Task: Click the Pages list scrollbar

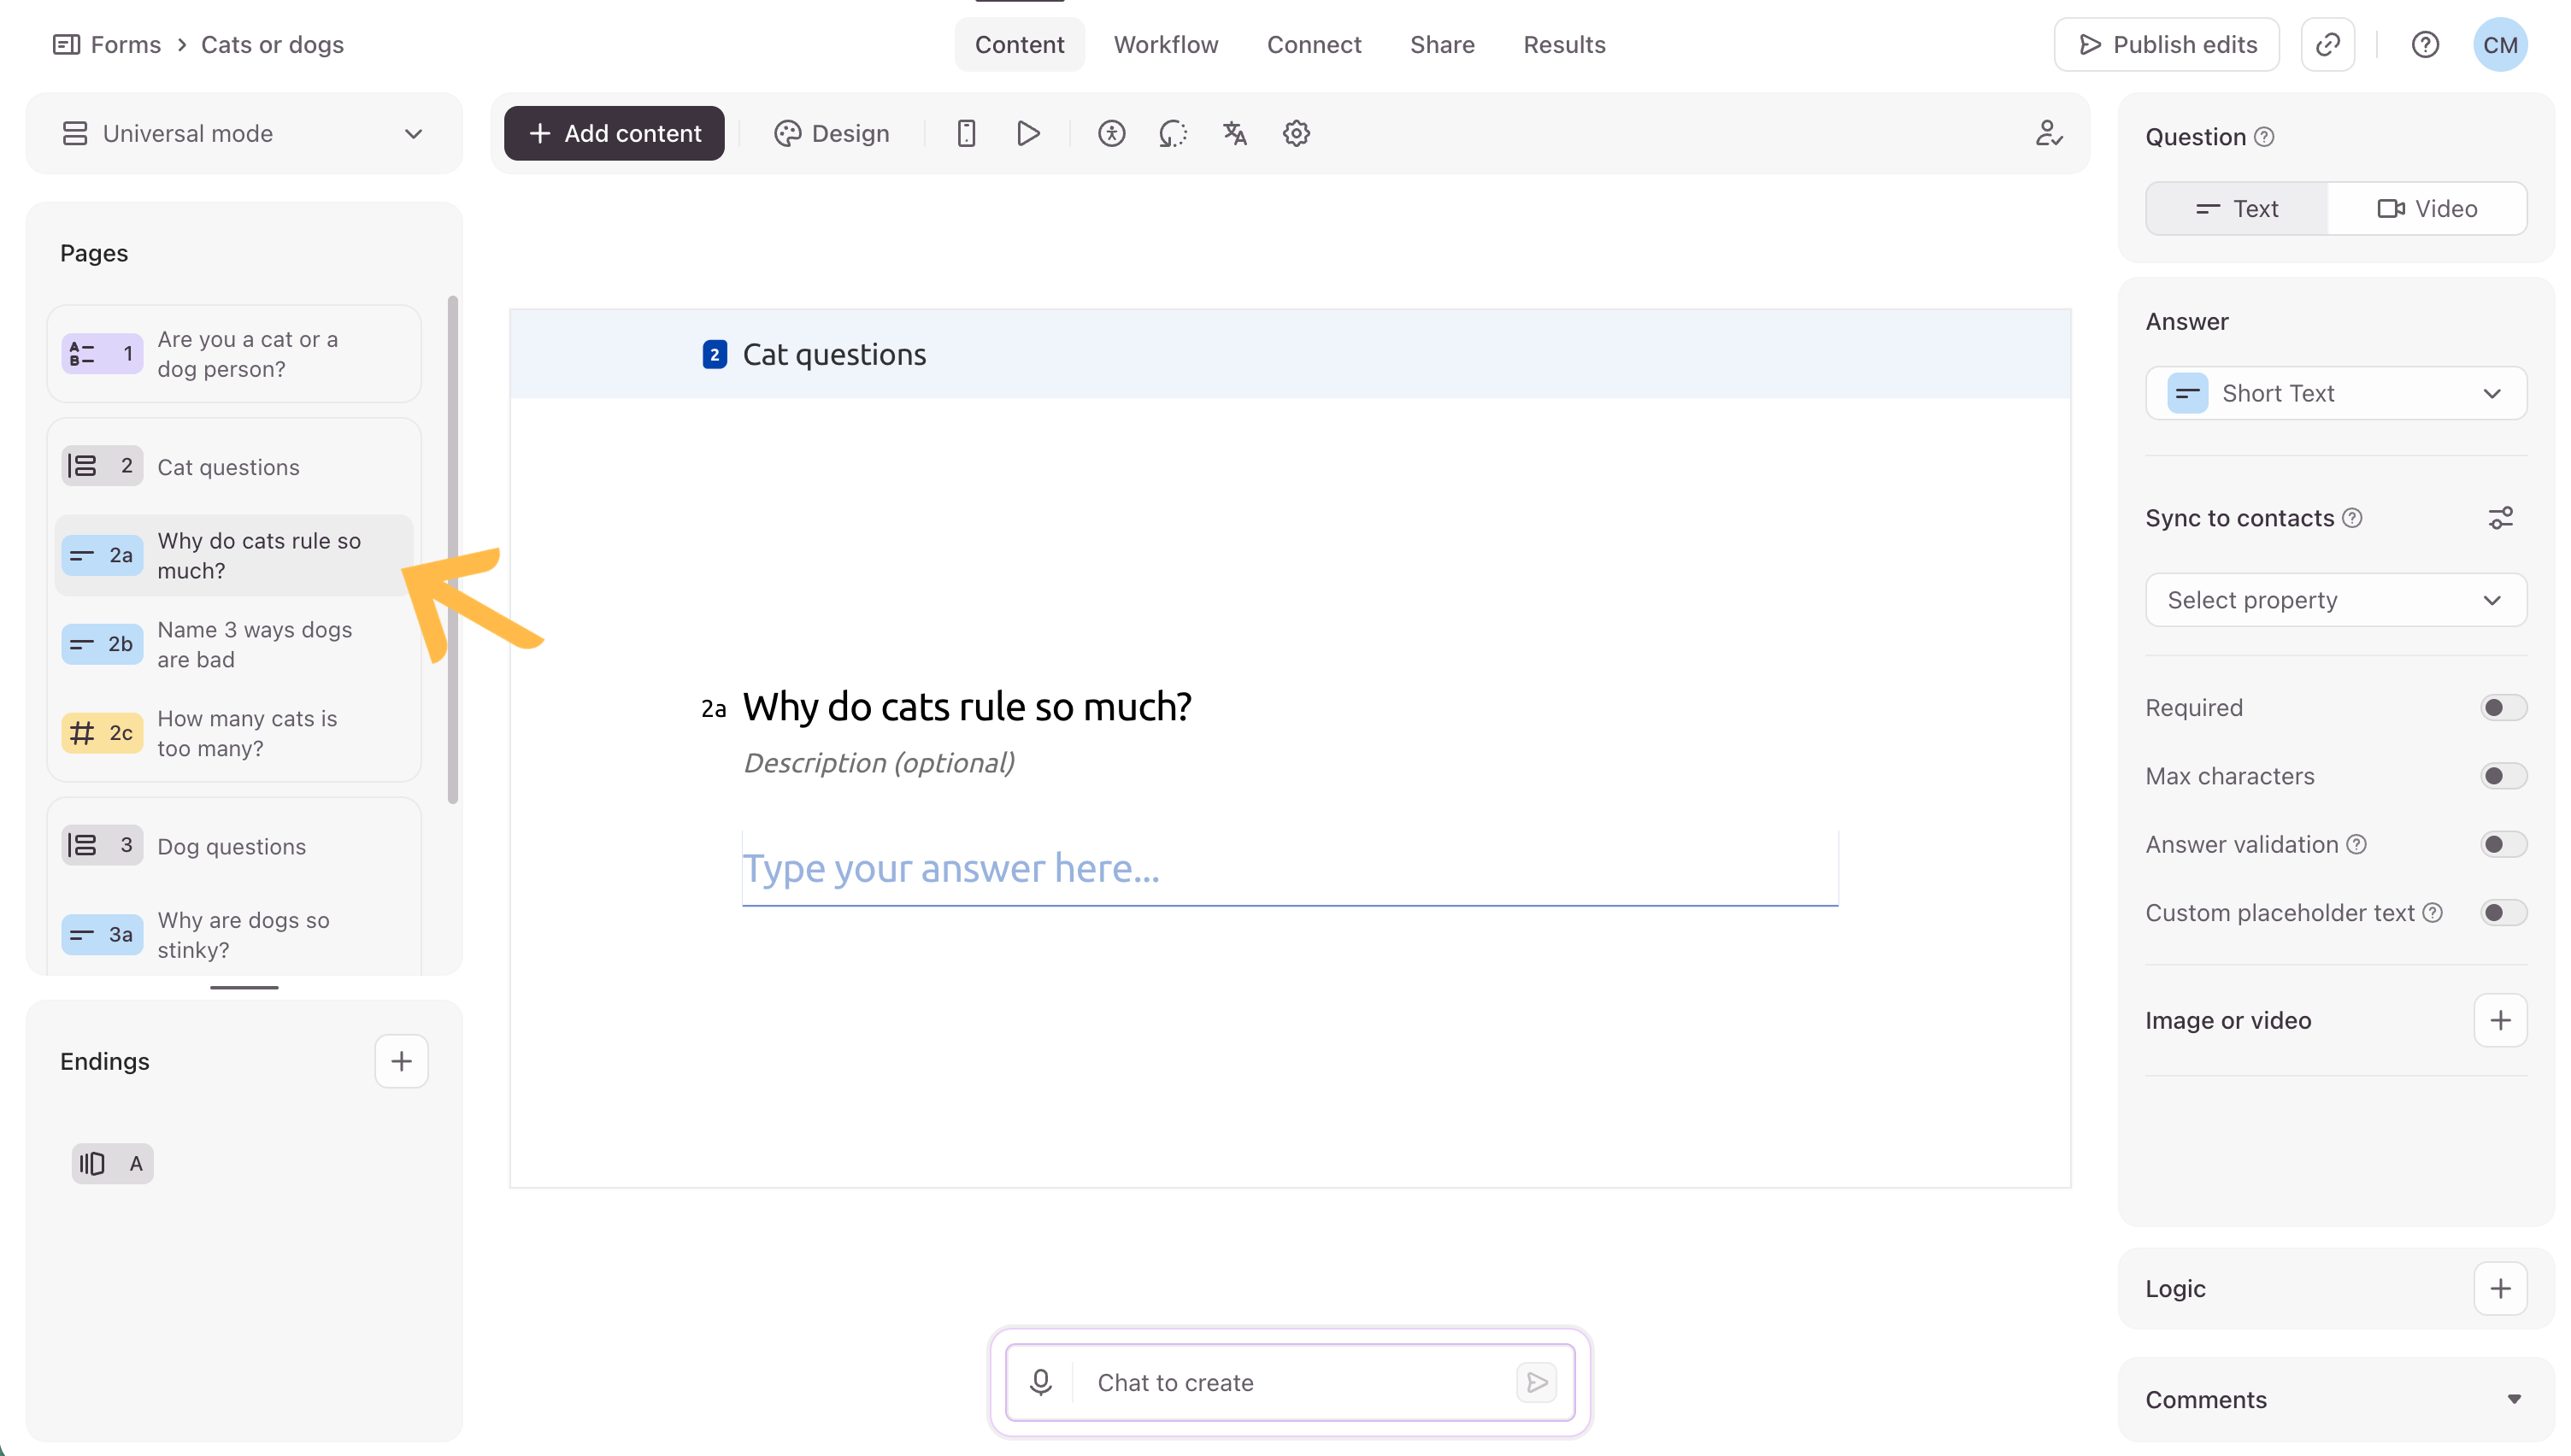Action: pyautogui.click(x=453, y=550)
